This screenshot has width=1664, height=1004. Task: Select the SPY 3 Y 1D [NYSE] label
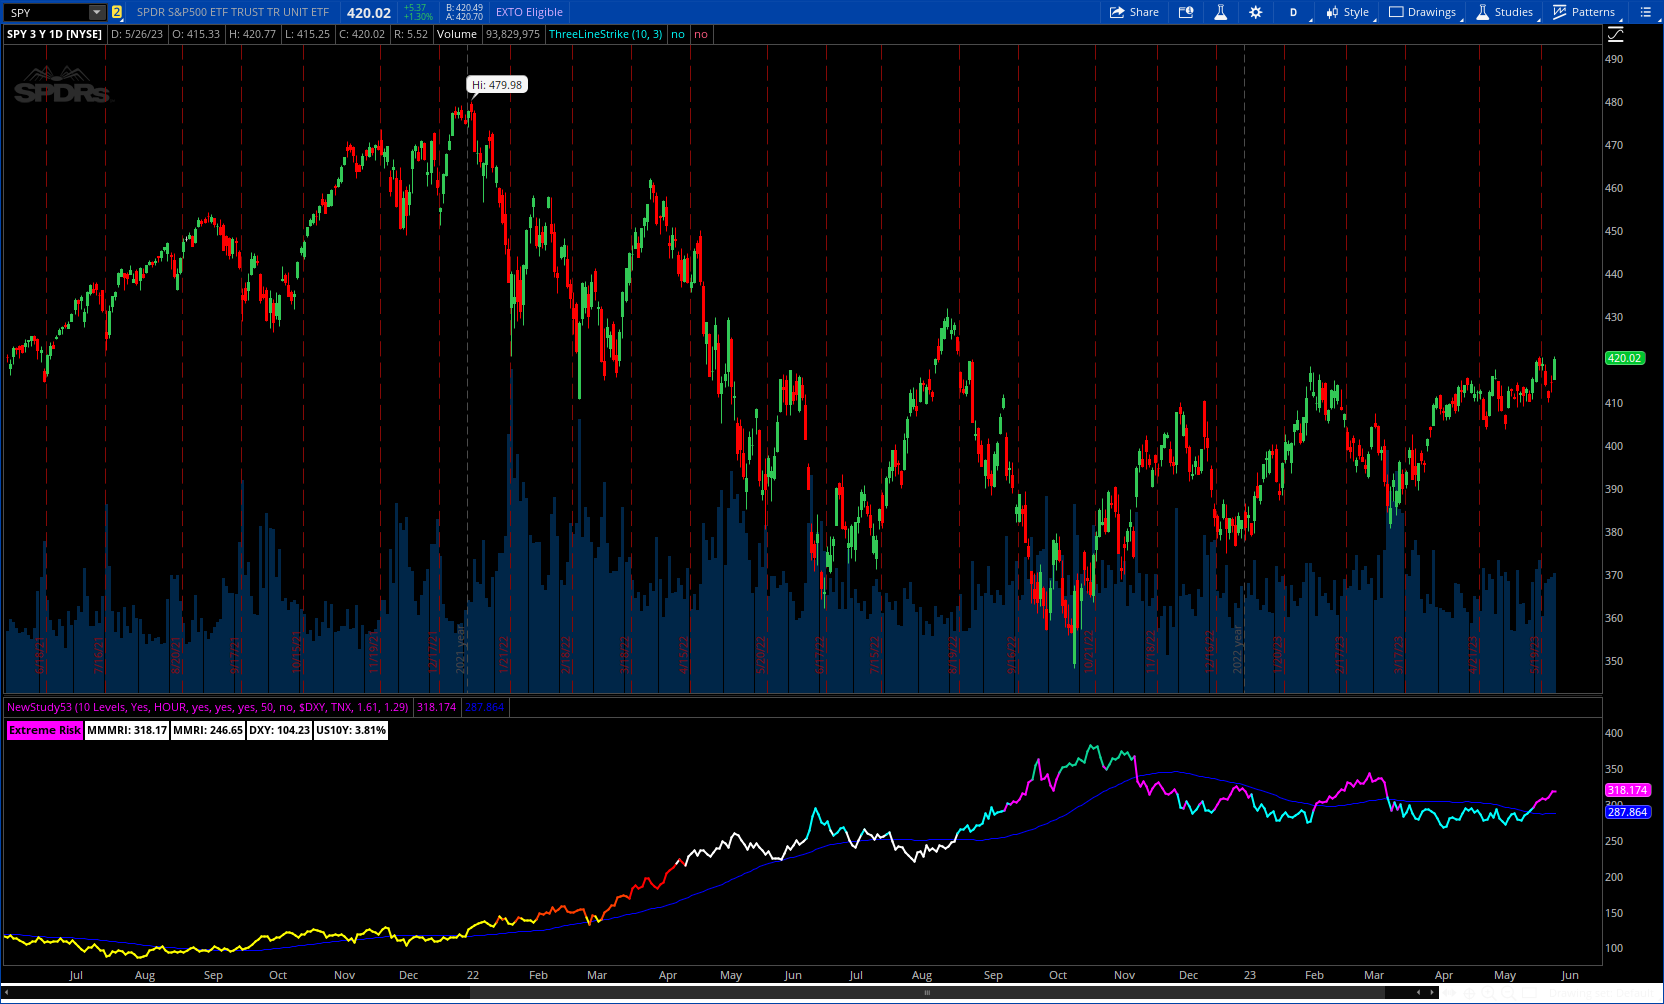55,34
